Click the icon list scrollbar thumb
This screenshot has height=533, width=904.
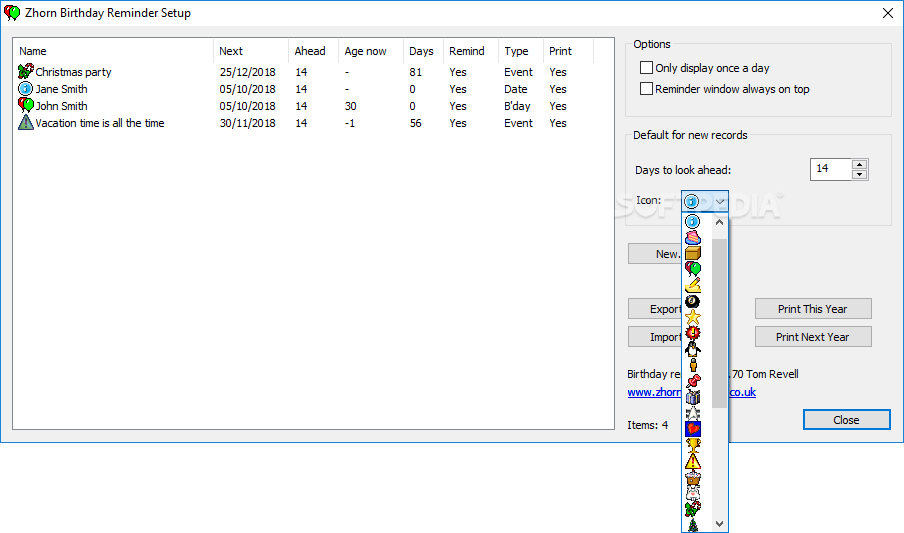(720, 323)
